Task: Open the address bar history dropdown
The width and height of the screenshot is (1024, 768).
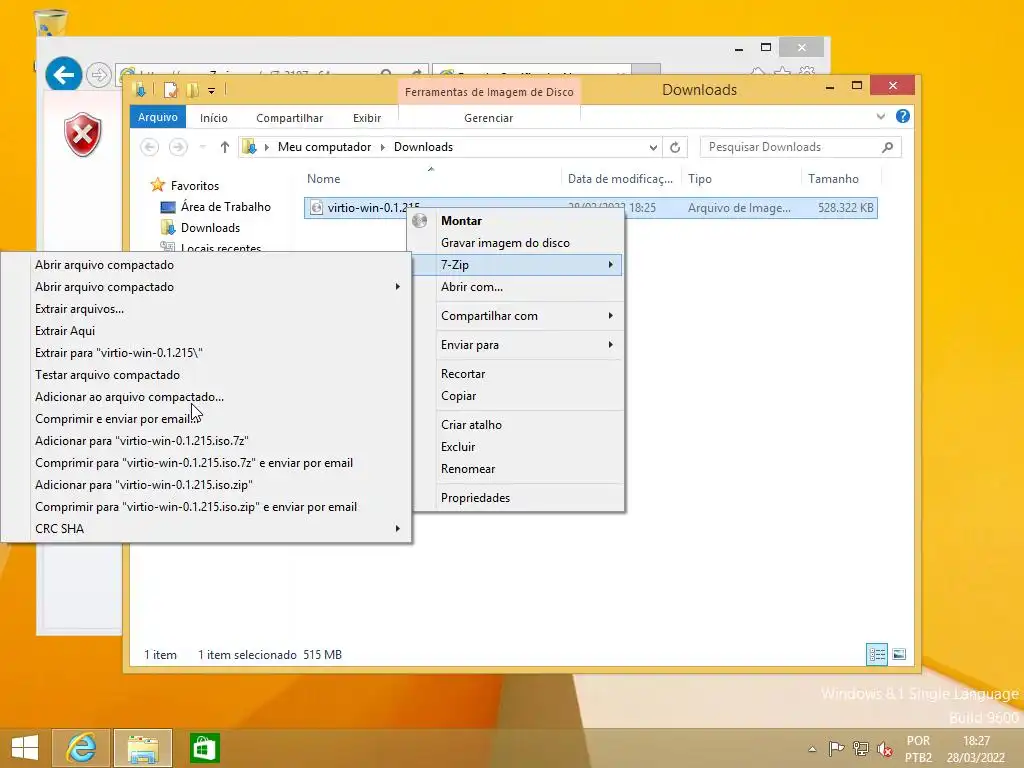Action: (x=653, y=147)
